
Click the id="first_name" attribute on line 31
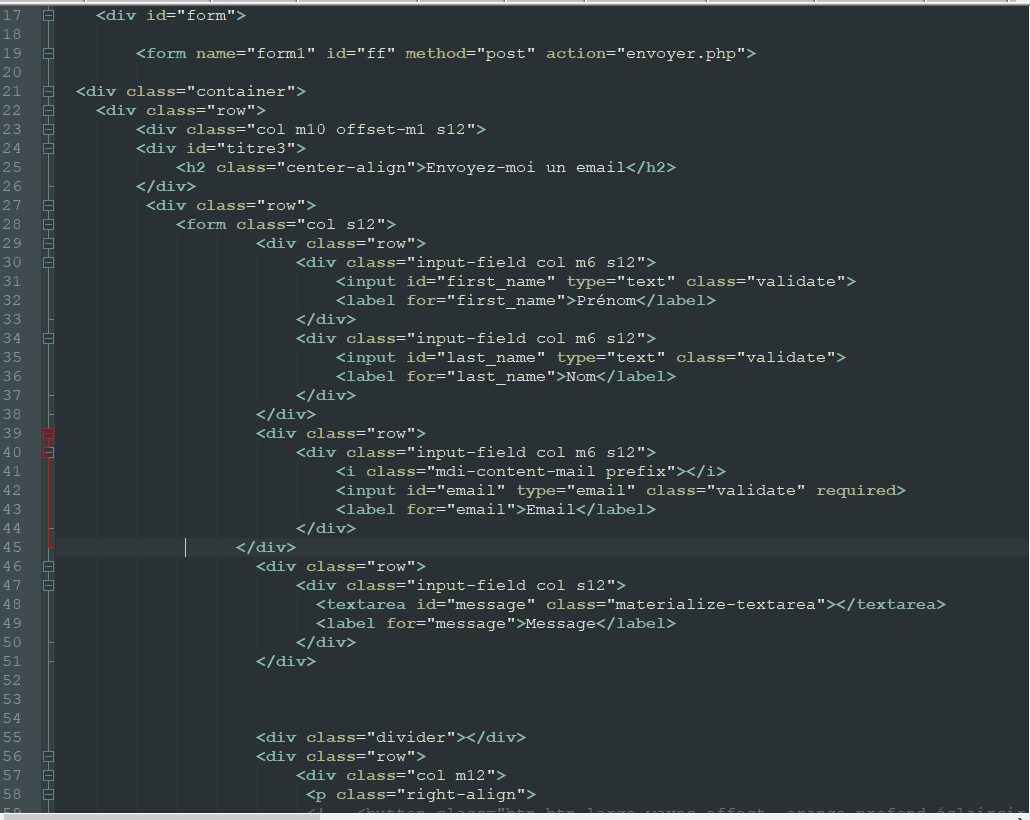point(481,281)
